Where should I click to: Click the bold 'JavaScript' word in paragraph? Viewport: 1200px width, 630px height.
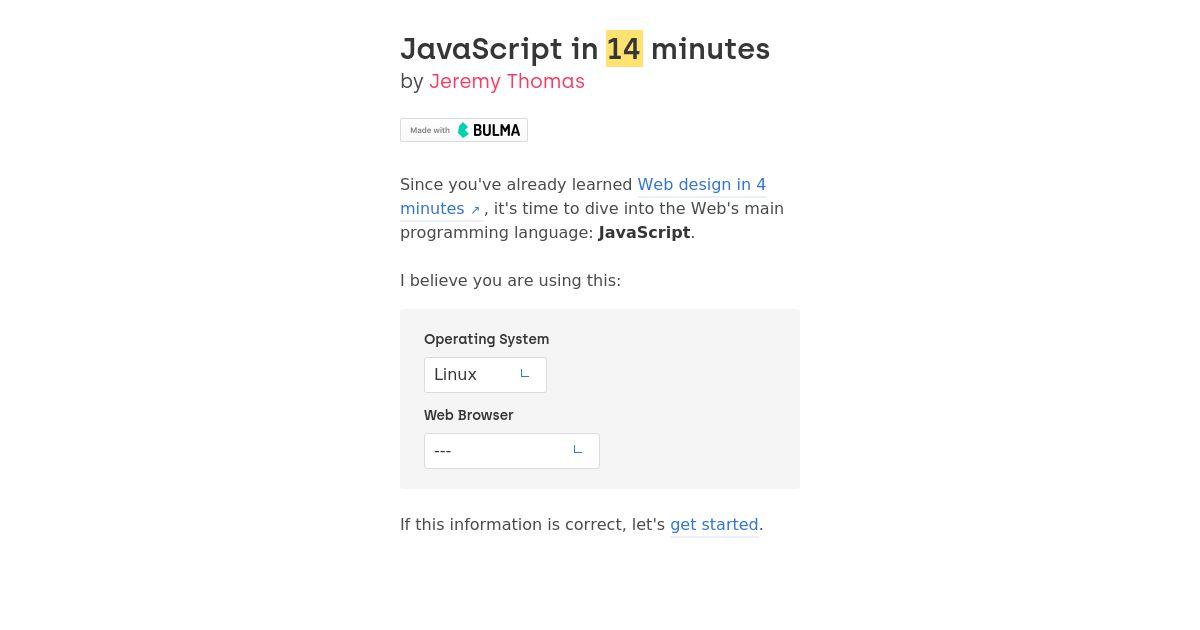(x=644, y=232)
